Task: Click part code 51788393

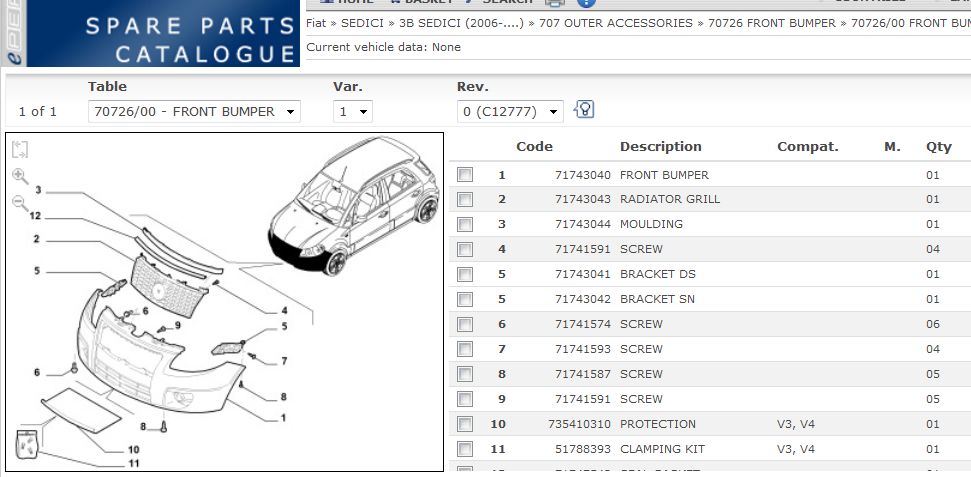Action: pos(583,449)
